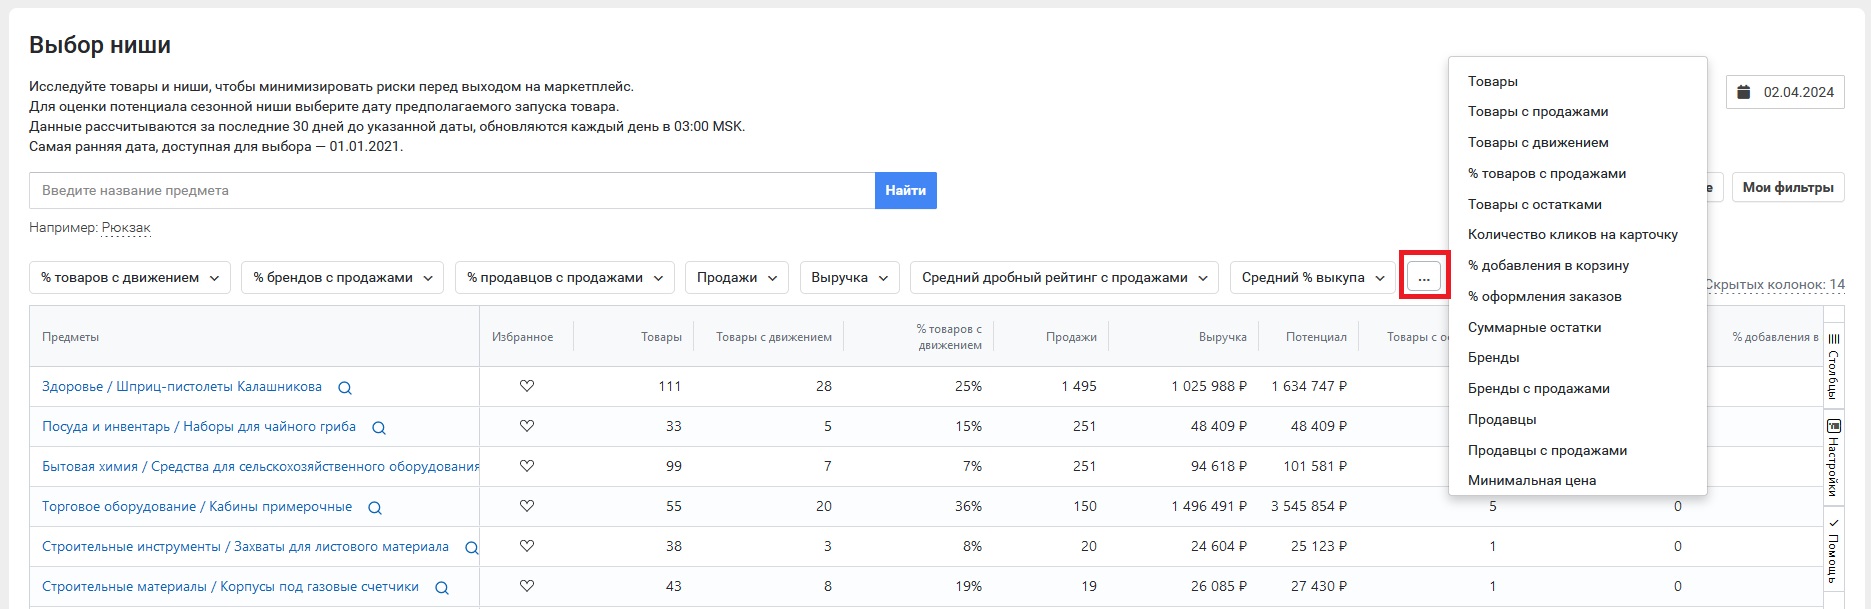Sort by Товары column header
Viewport: 1871px width, 609px height.
pos(661,337)
